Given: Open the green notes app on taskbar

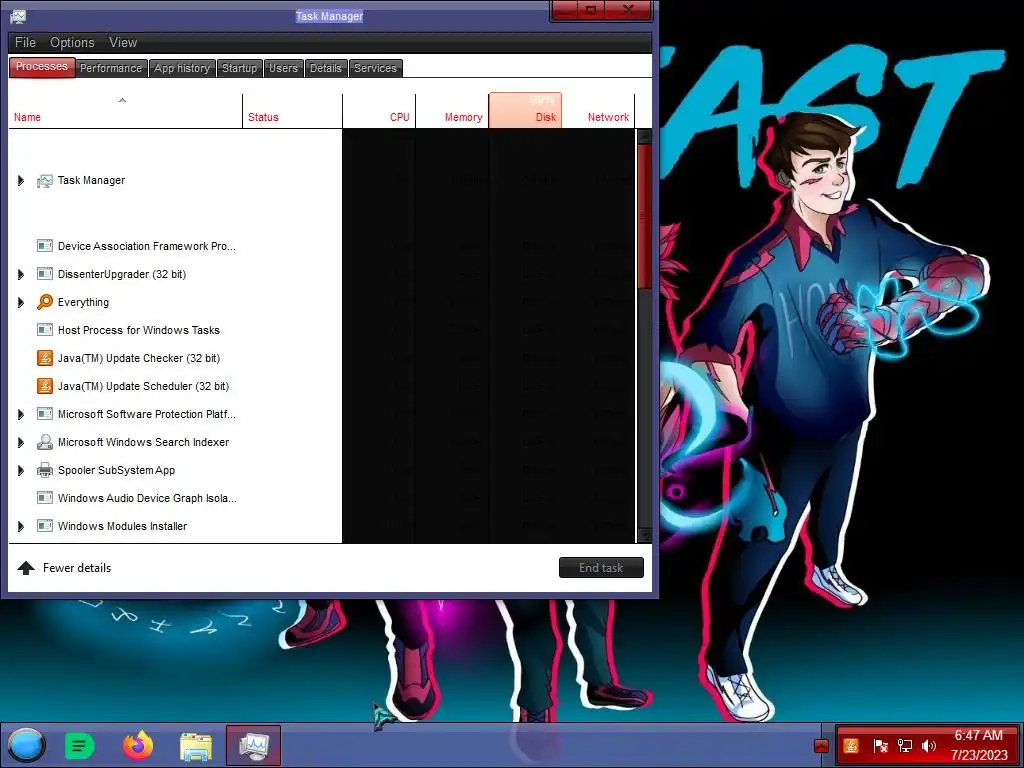Looking at the screenshot, I should click(x=80, y=746).
